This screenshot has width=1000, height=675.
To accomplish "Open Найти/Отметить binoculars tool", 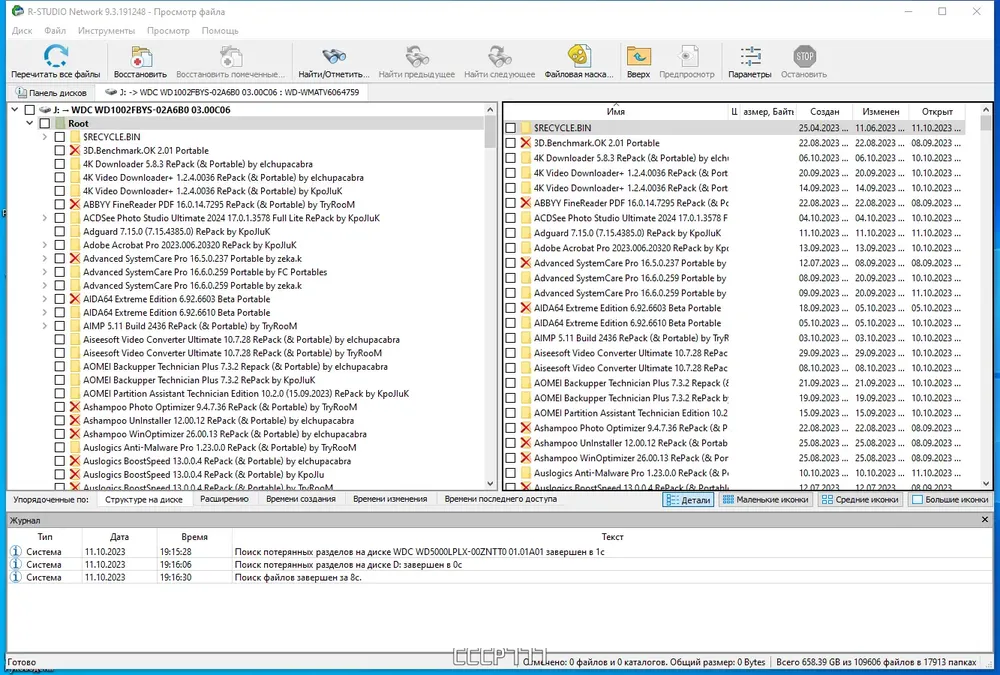I will pos(334,56).
